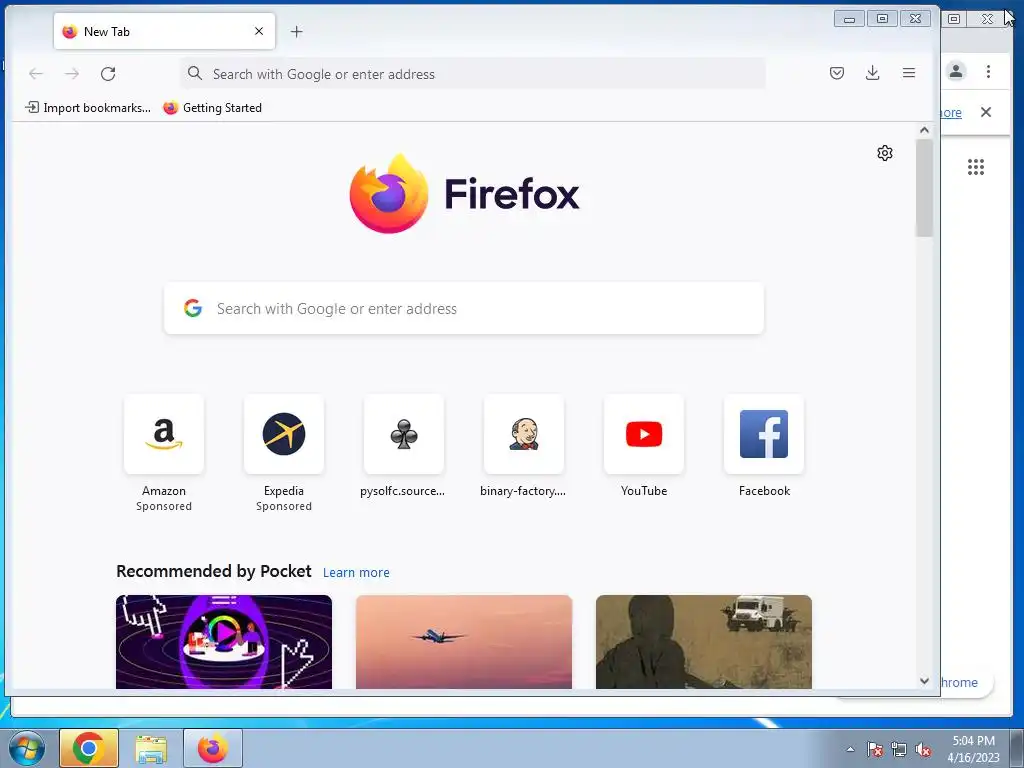
Task: Click Learn more next to Pocket
Action: [356, 573]
